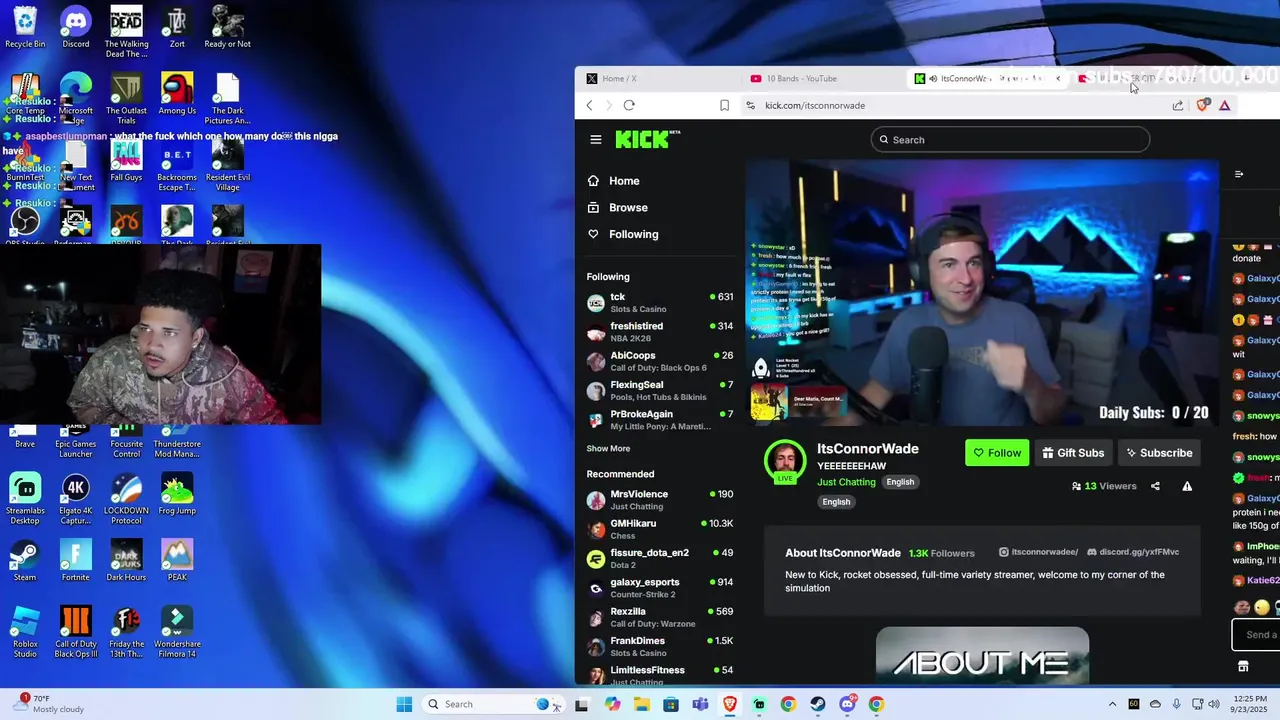Open the Windows Start menu
The width and height of the screenshot is (1280, 720).
pyautogui.click(x=404, y=704)
